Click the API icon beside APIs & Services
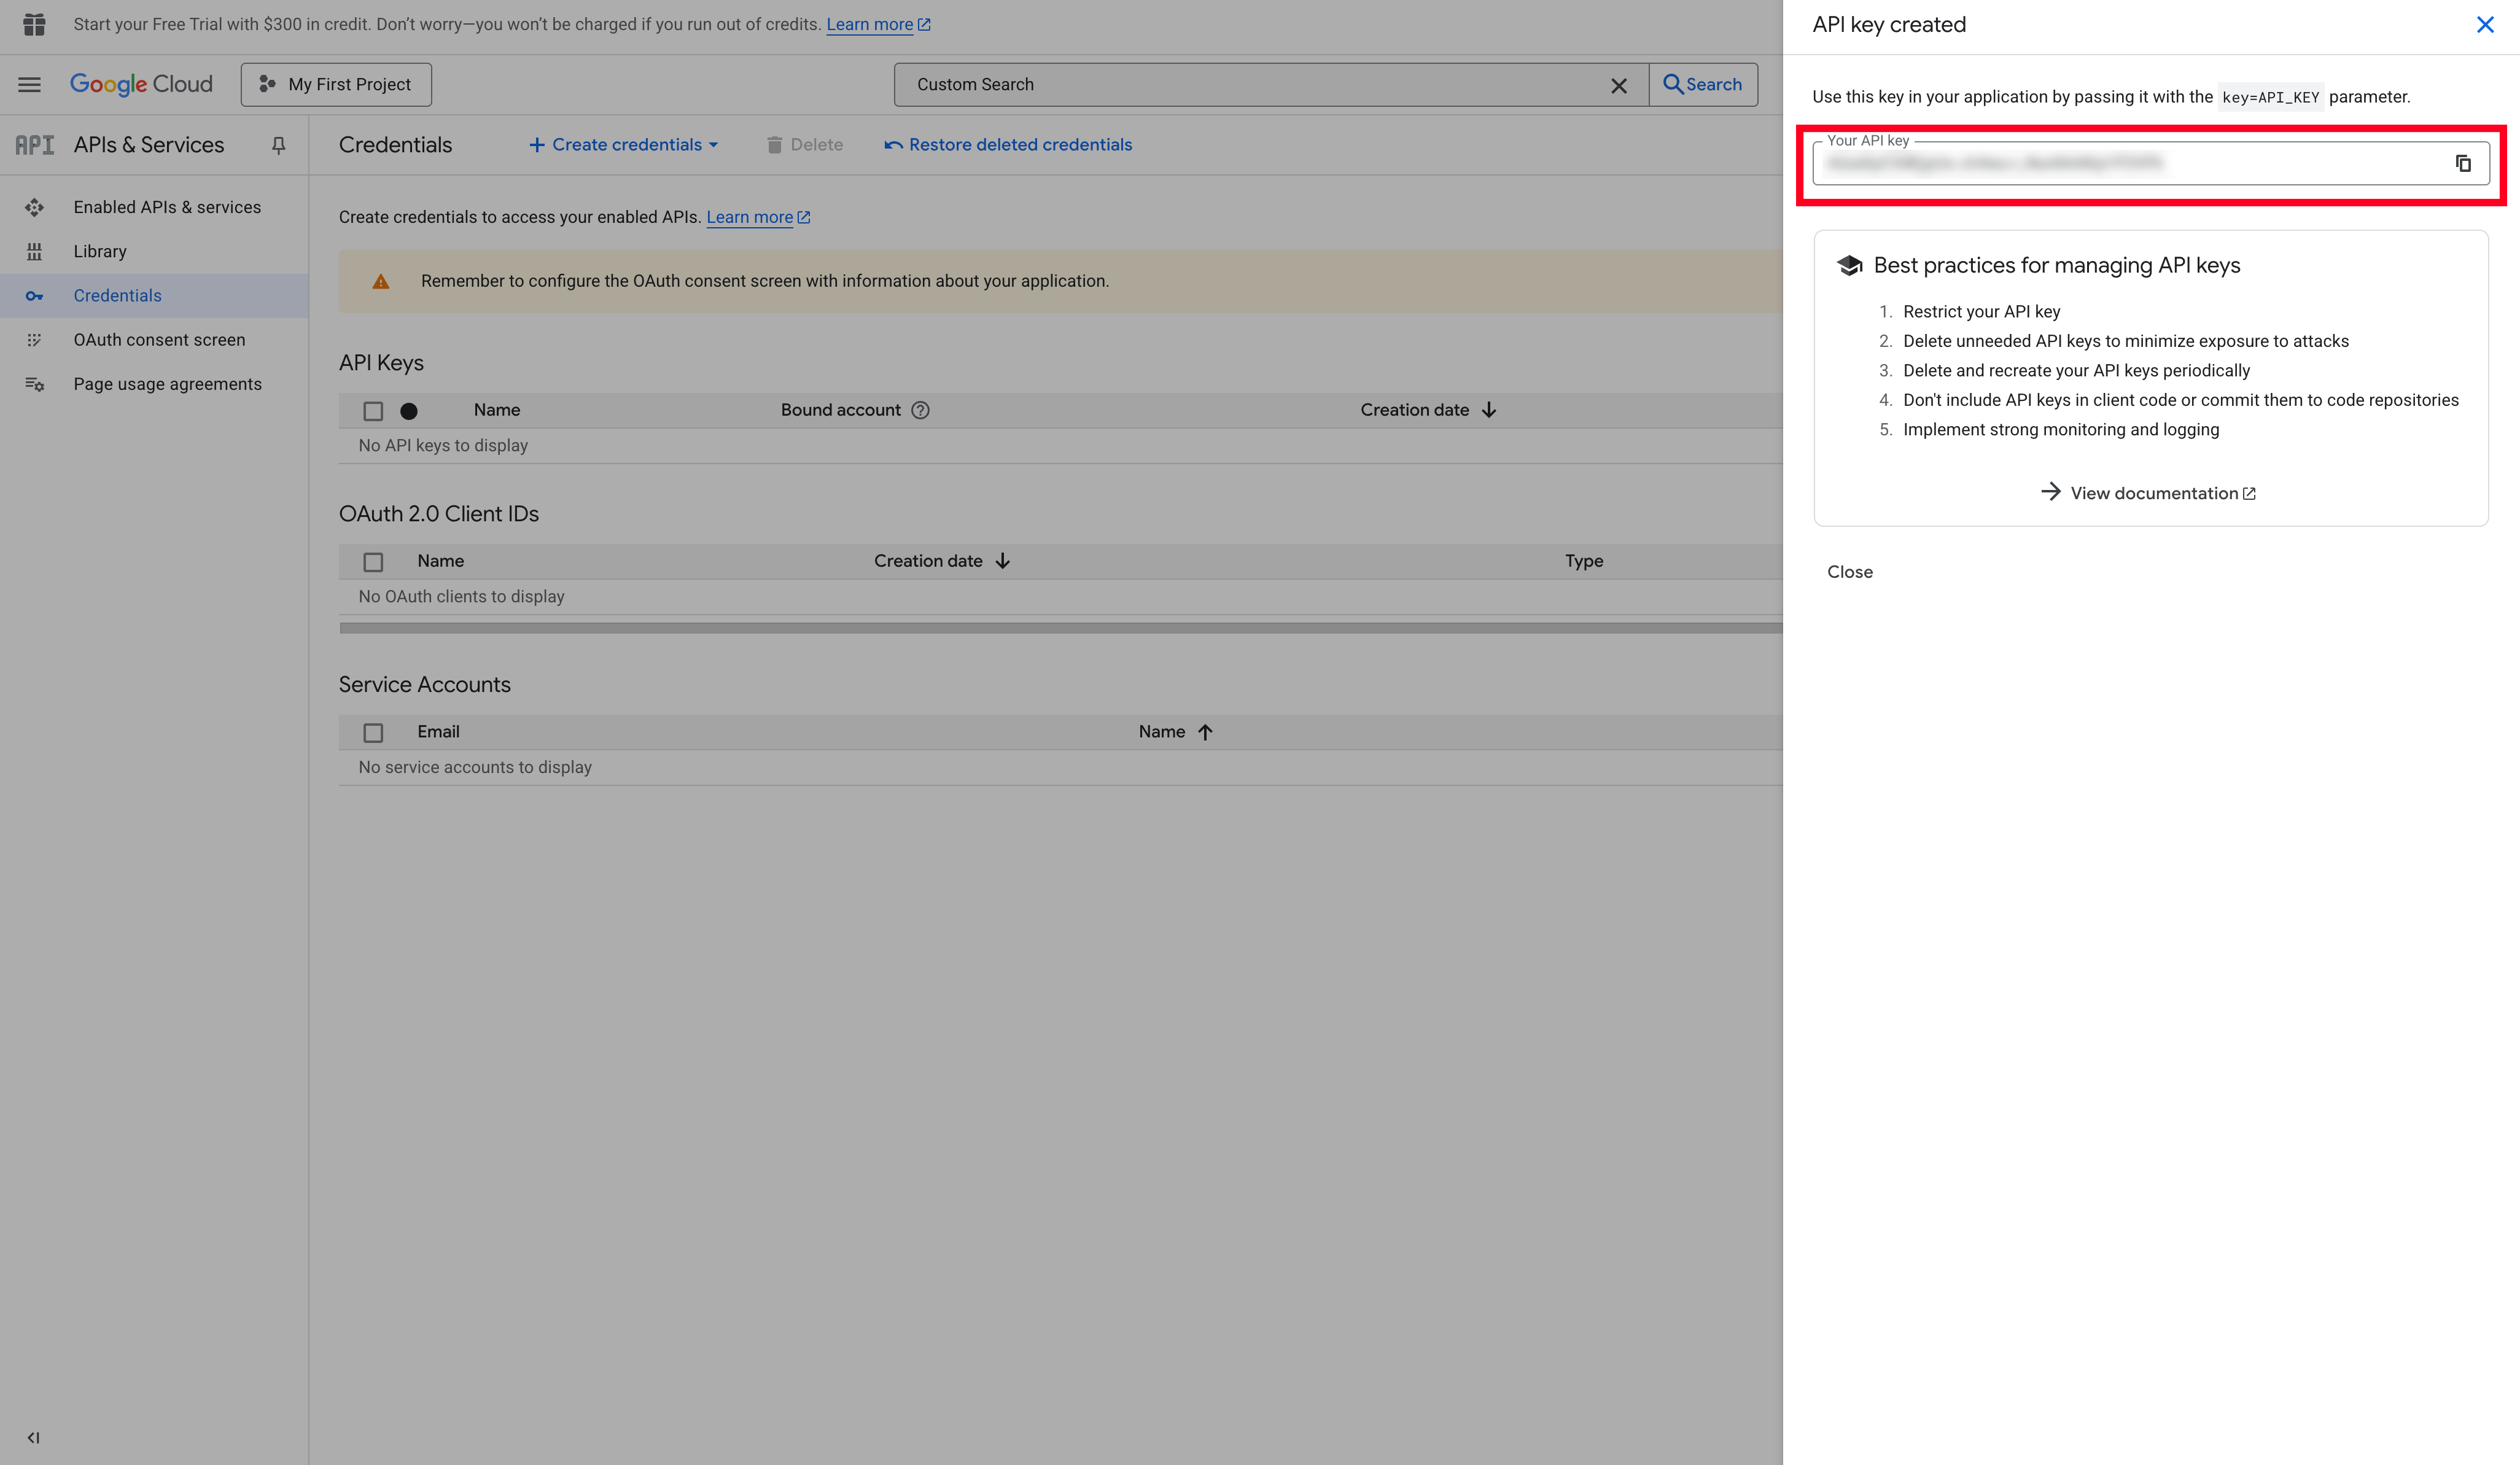This screenshot has width=2520, height=1465. tap(34, 146)
